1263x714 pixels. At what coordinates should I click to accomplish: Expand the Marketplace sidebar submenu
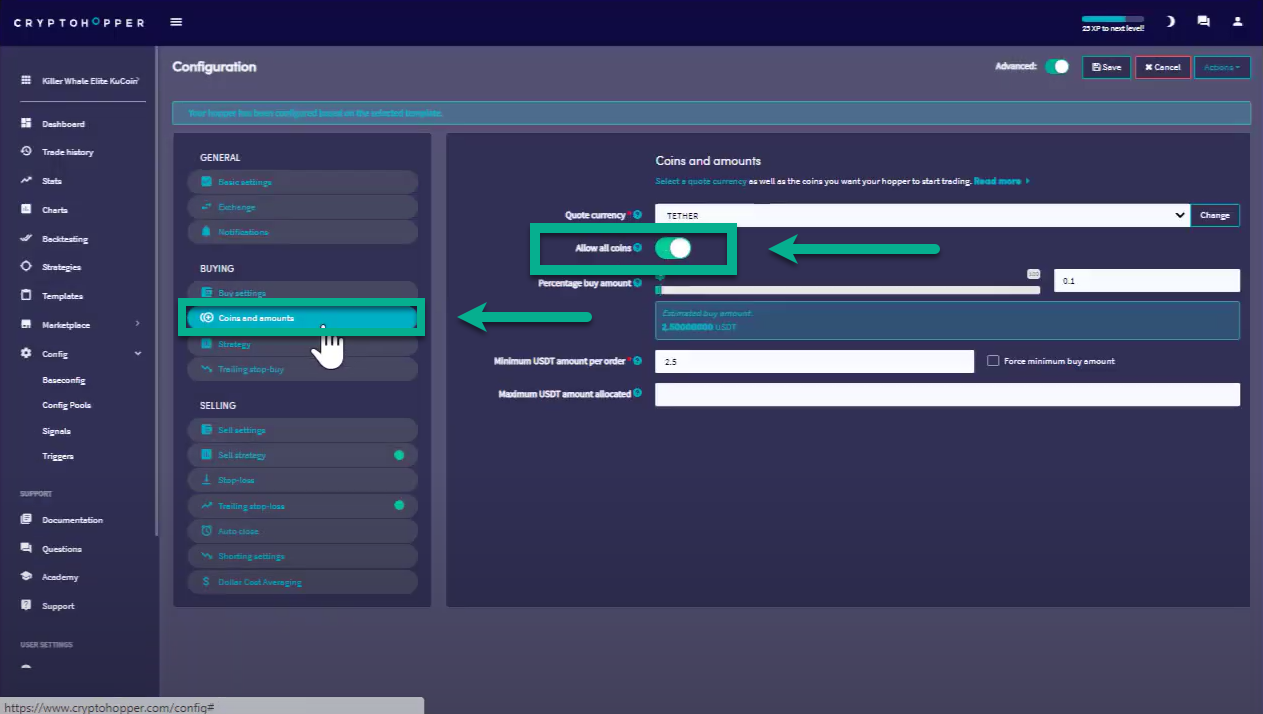coord(137,324)
